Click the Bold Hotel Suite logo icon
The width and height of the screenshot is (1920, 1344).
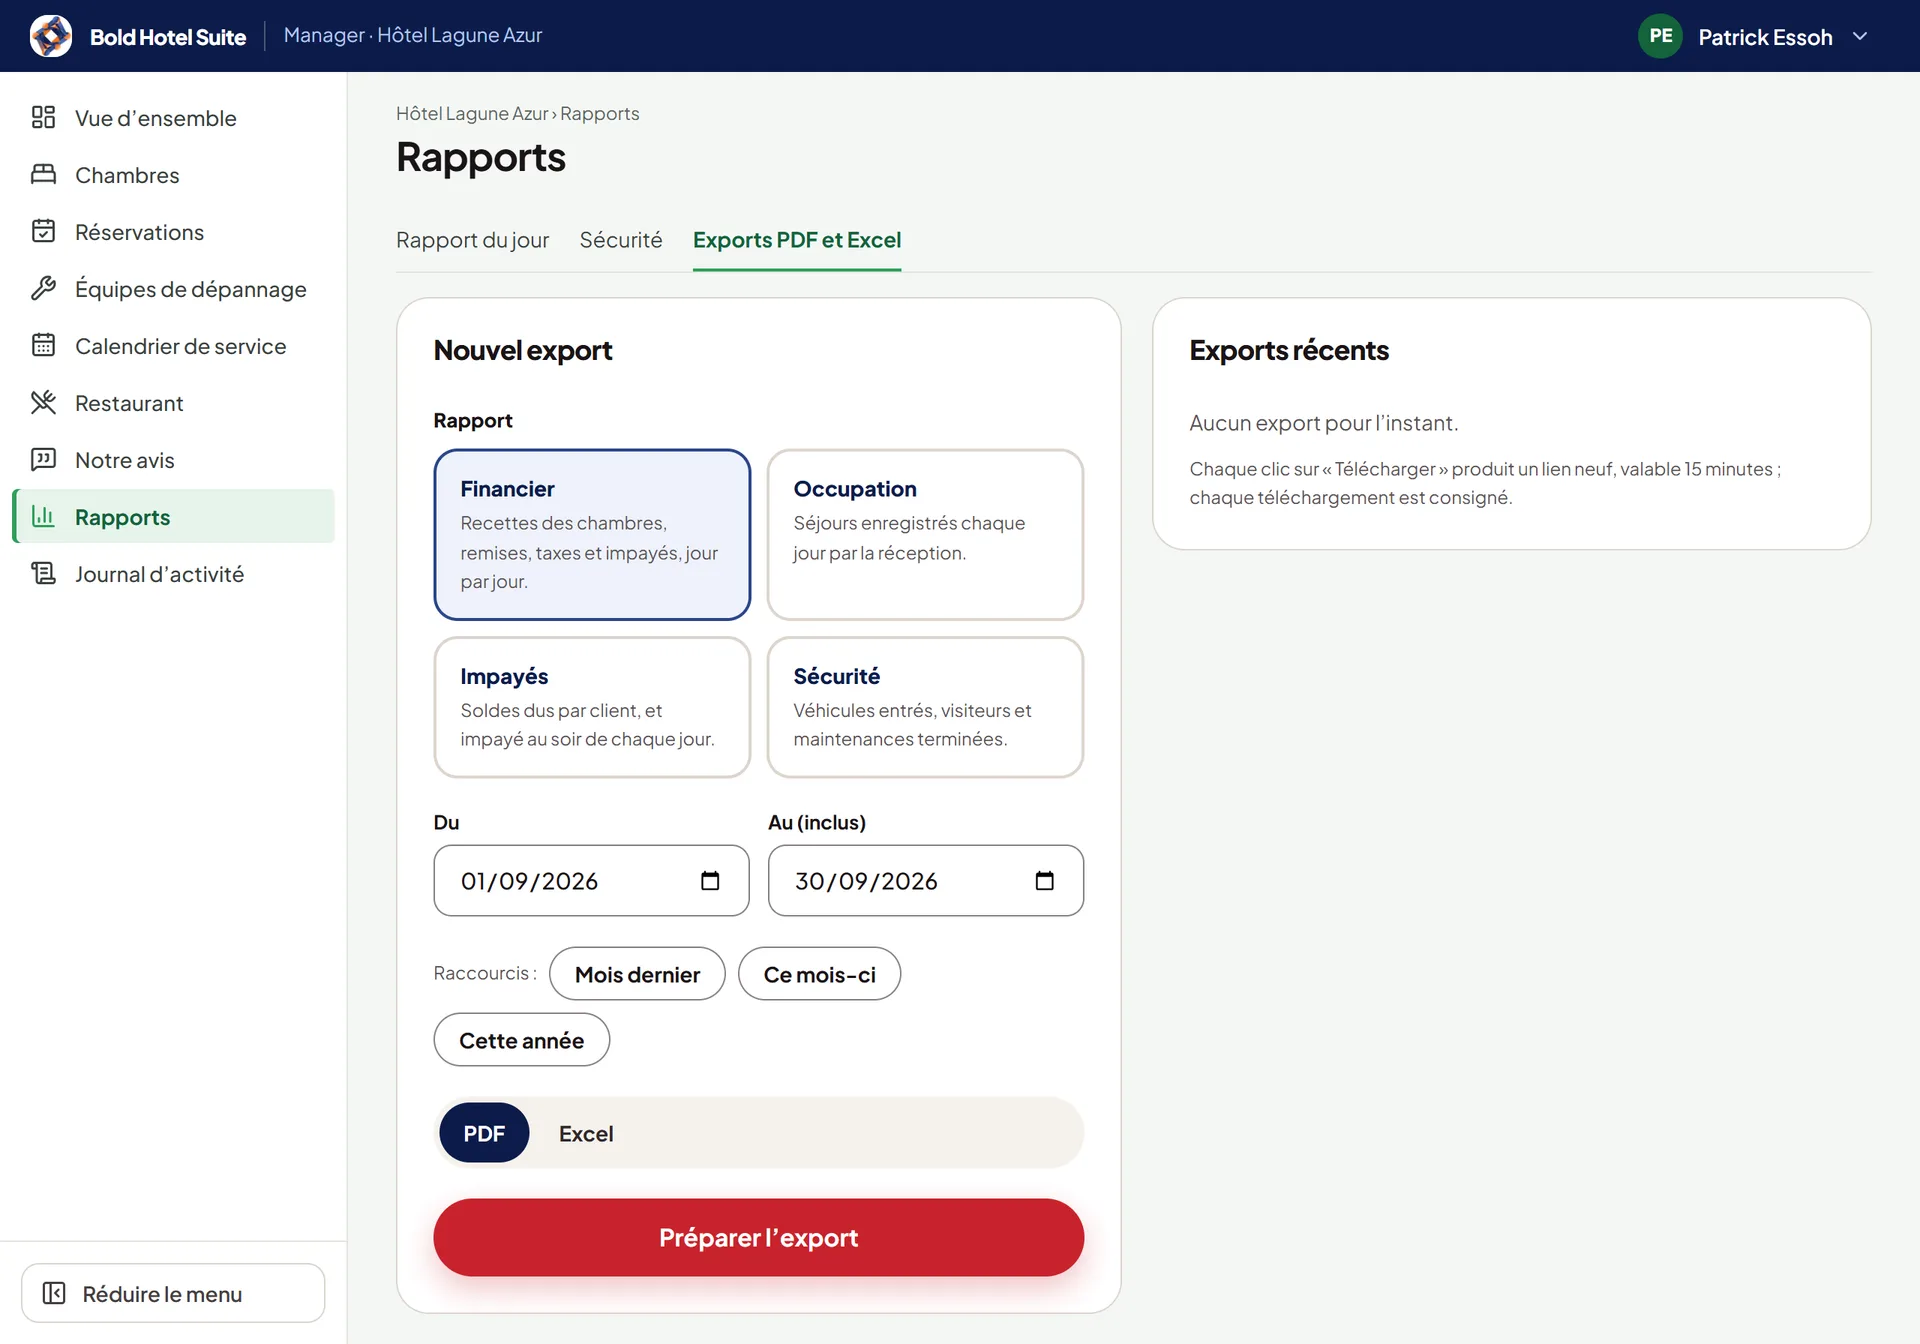[x=51, y=36]
